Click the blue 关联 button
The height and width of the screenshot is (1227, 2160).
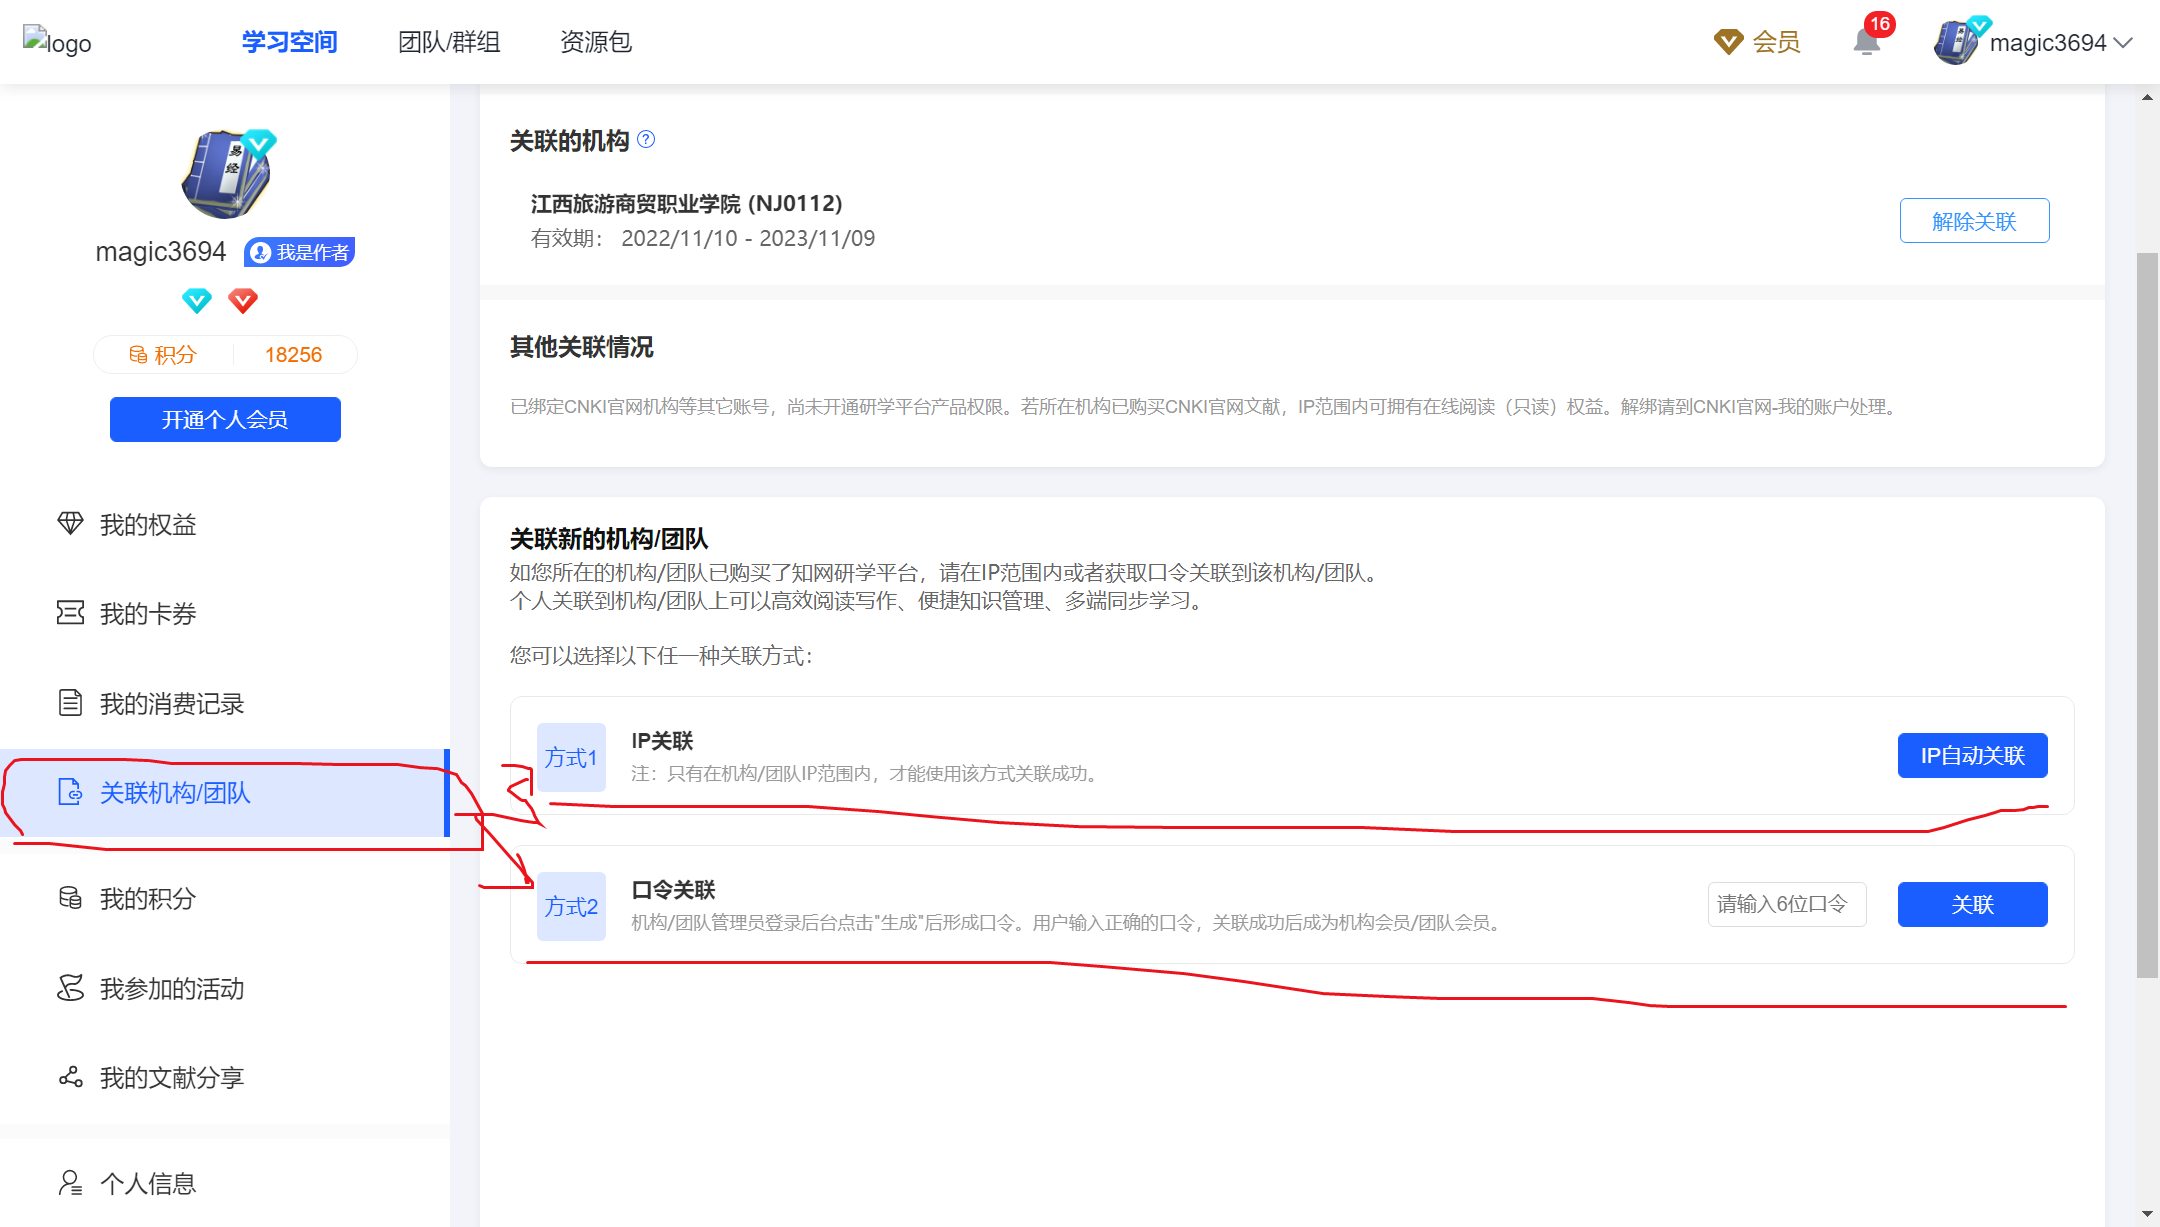point(1972,905)
